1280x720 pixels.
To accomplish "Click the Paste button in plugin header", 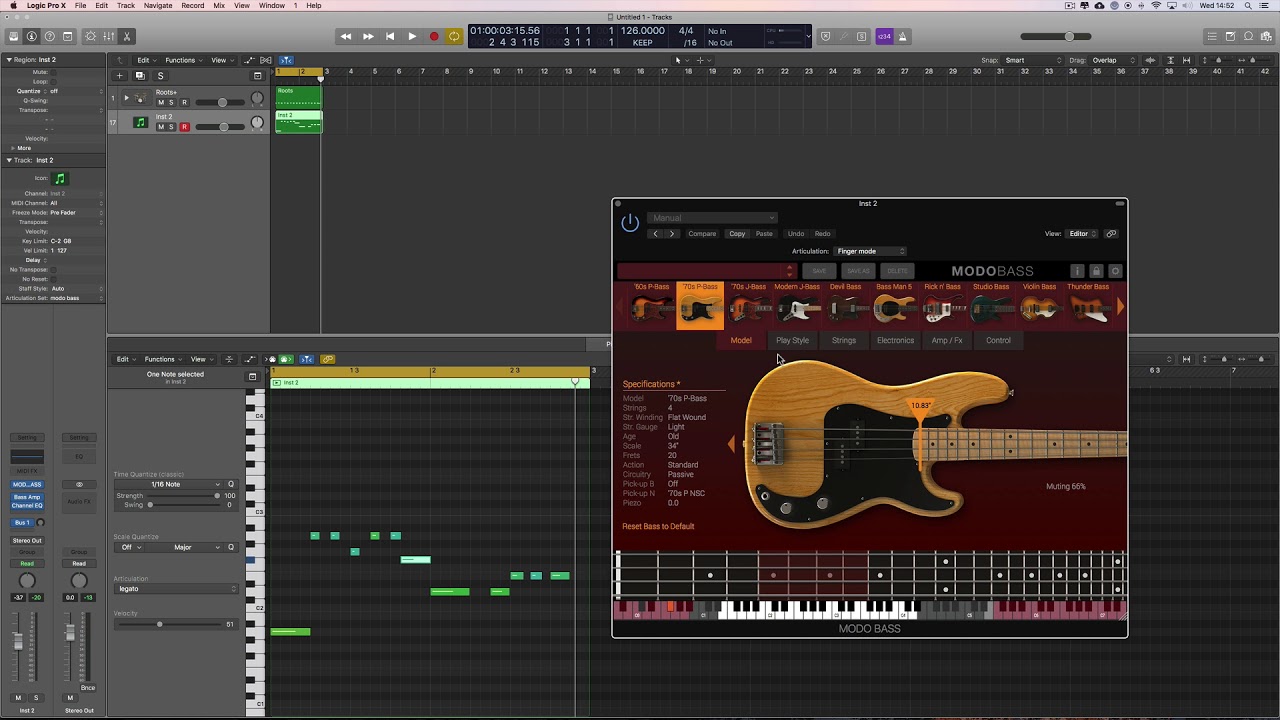I will [764, 234].
